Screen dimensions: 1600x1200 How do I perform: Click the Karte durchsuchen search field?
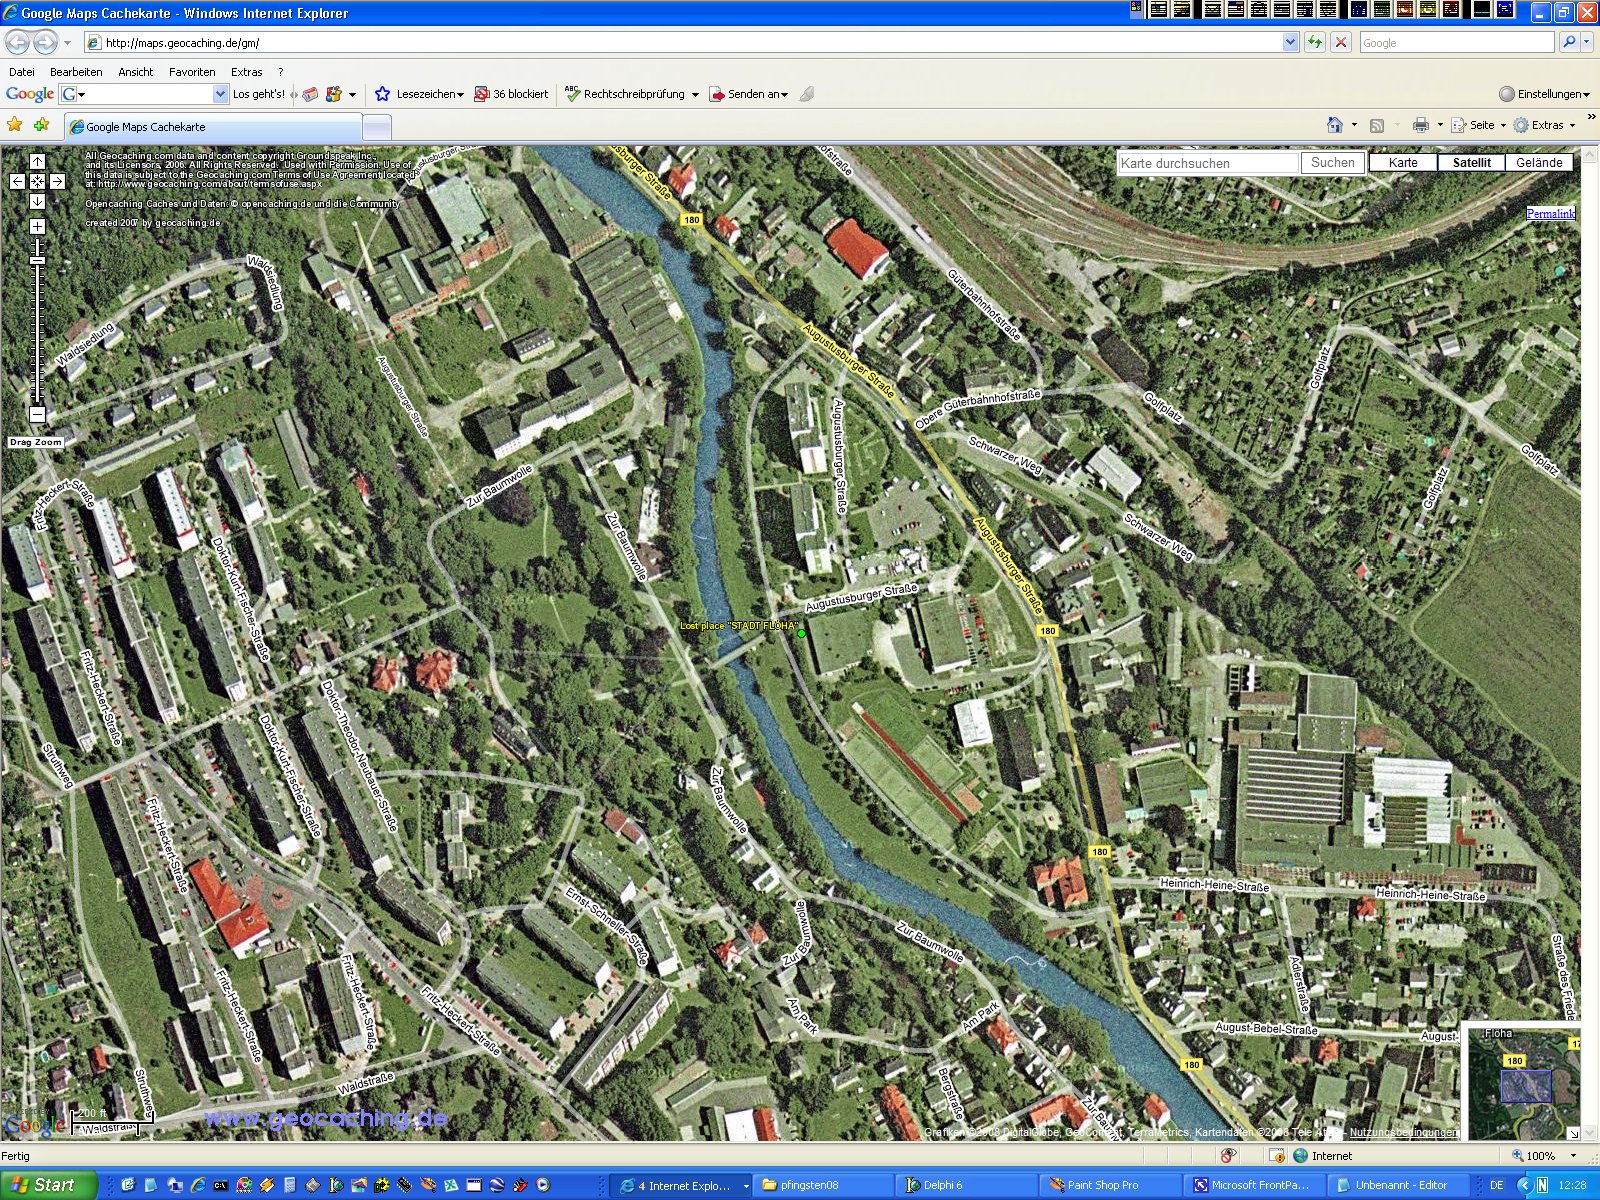[1208, 163]
